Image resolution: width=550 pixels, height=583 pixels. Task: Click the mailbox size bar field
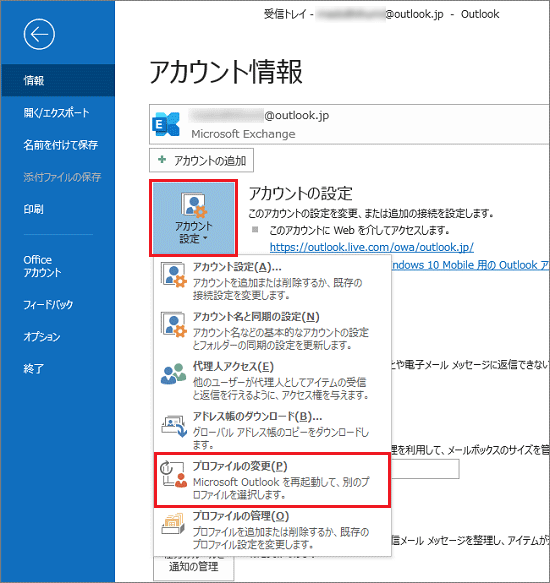(425, 469)
